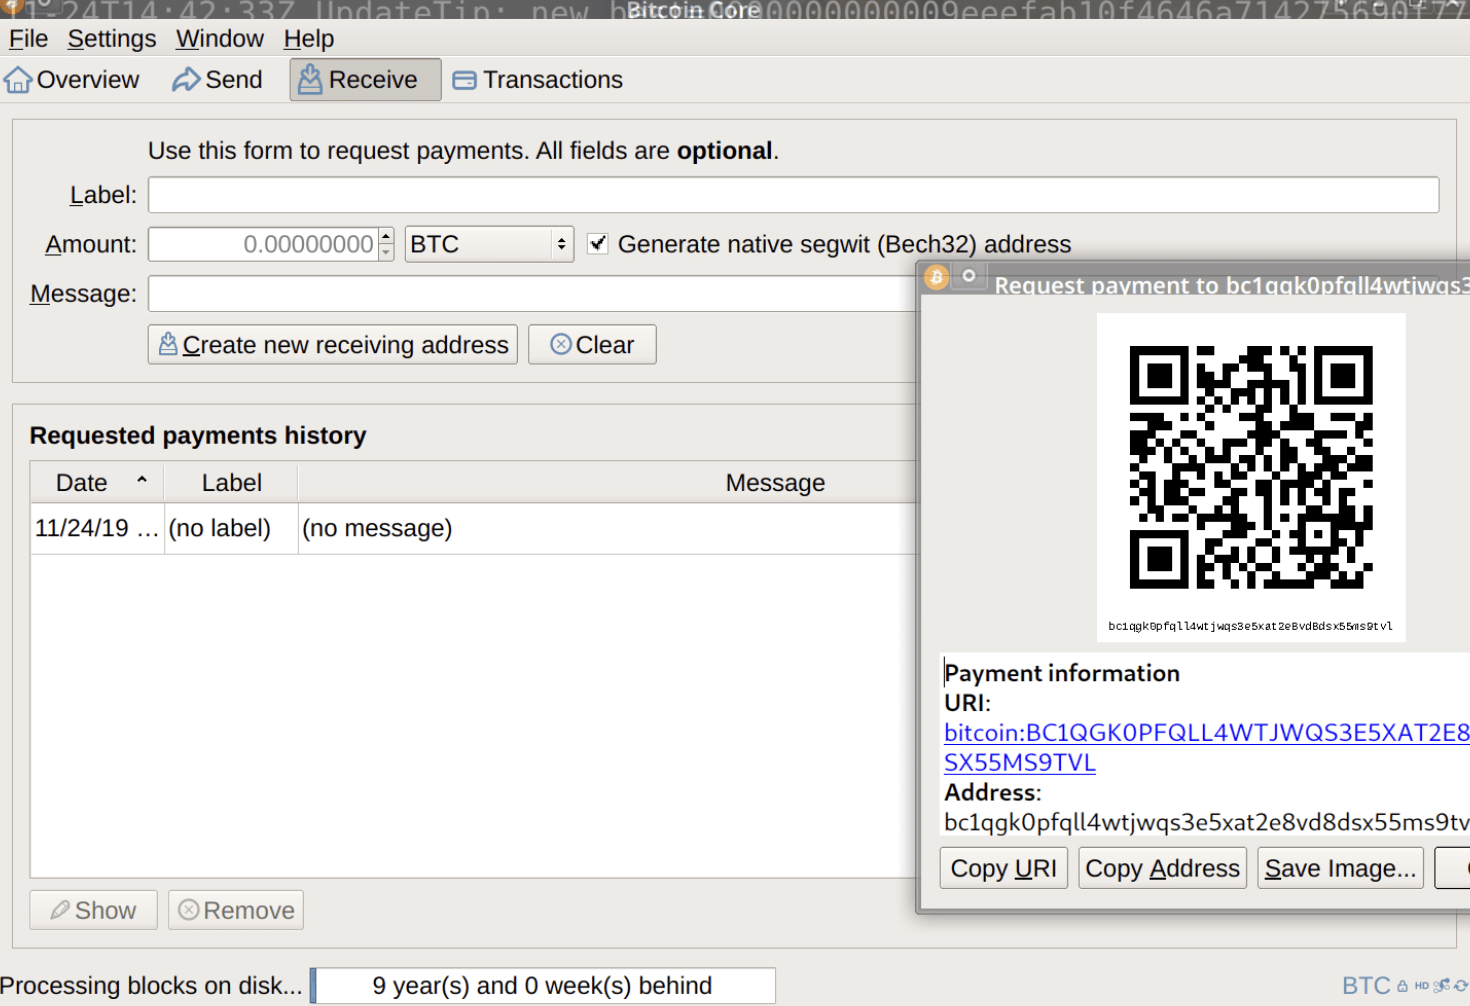Click the Message column header
The height and width of the screenshot is (1006, 1470).
pyautogui.click(x=607, y=483)
